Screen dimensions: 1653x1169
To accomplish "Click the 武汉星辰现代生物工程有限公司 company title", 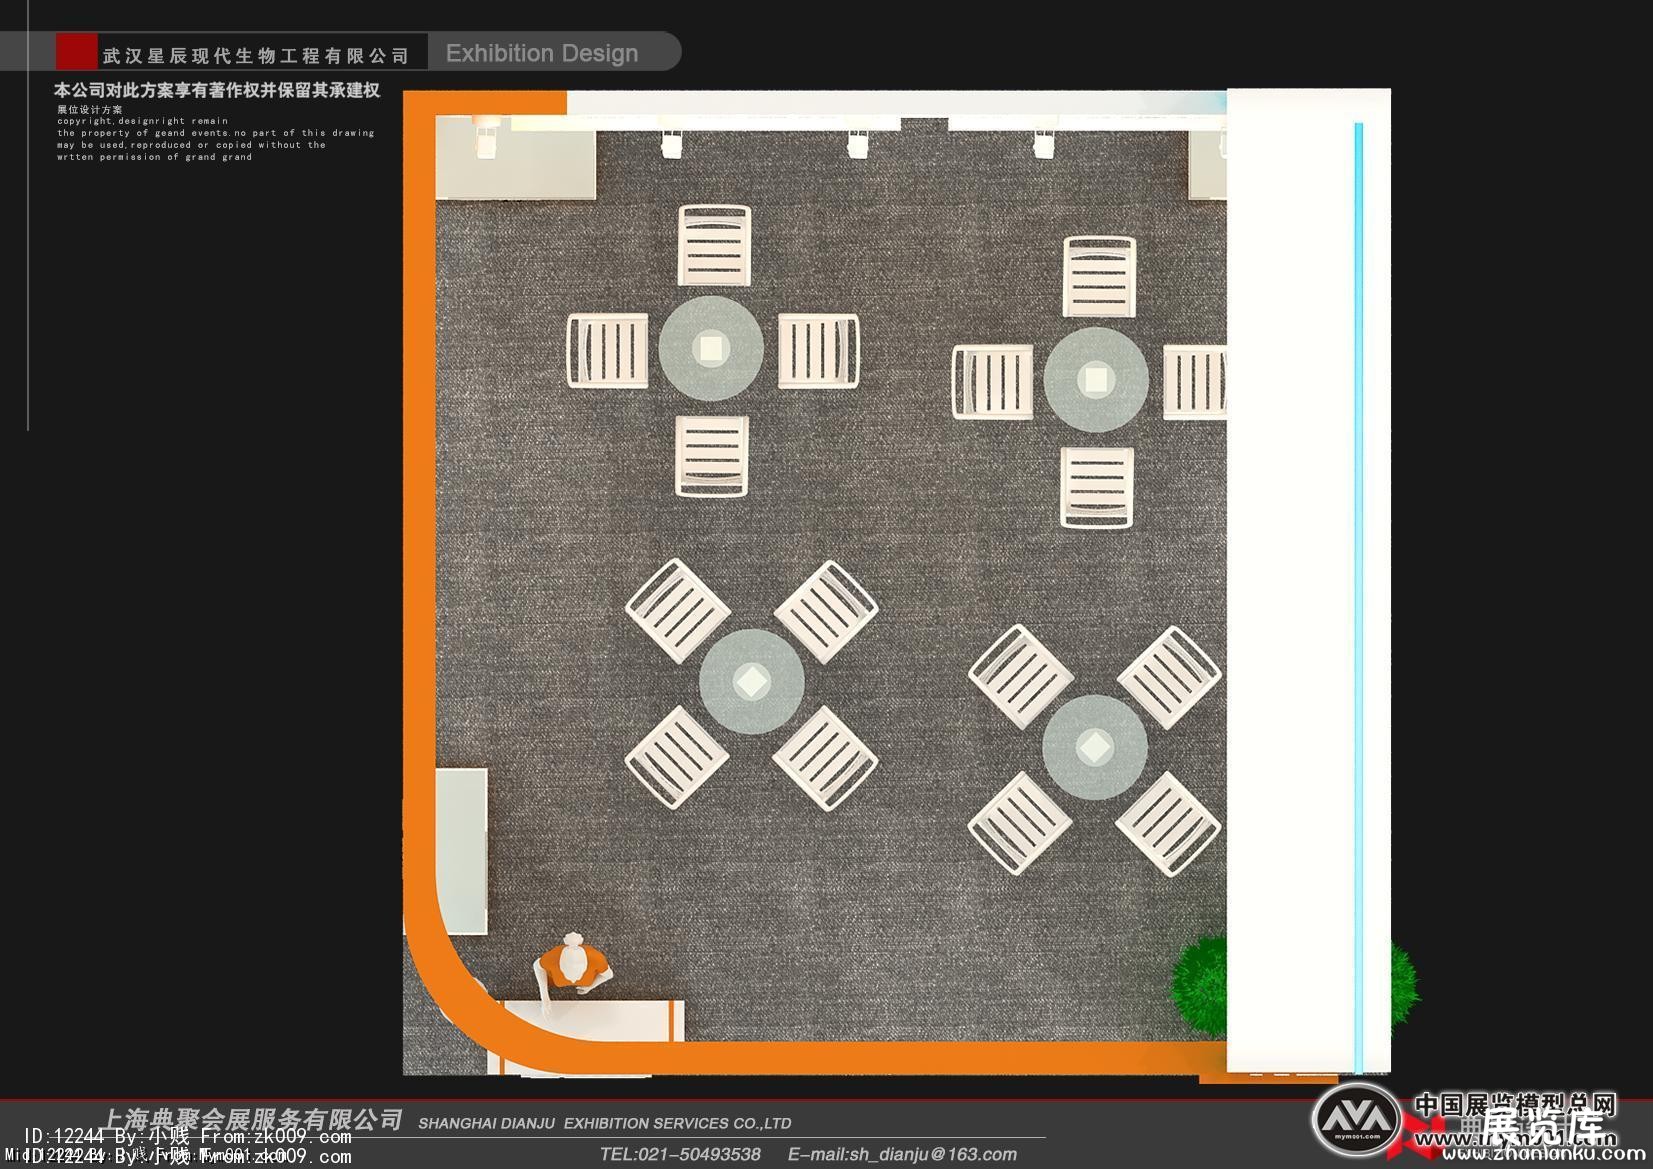I will pyautogui.click(x=256, y=56).
